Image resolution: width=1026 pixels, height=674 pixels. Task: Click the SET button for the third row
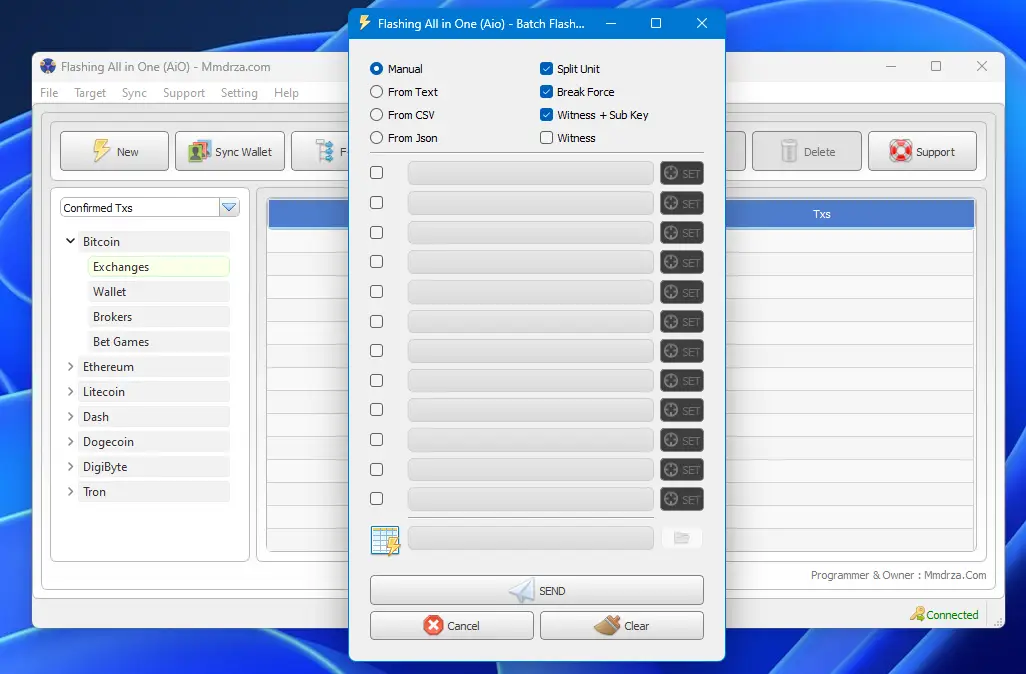(682, 233)
